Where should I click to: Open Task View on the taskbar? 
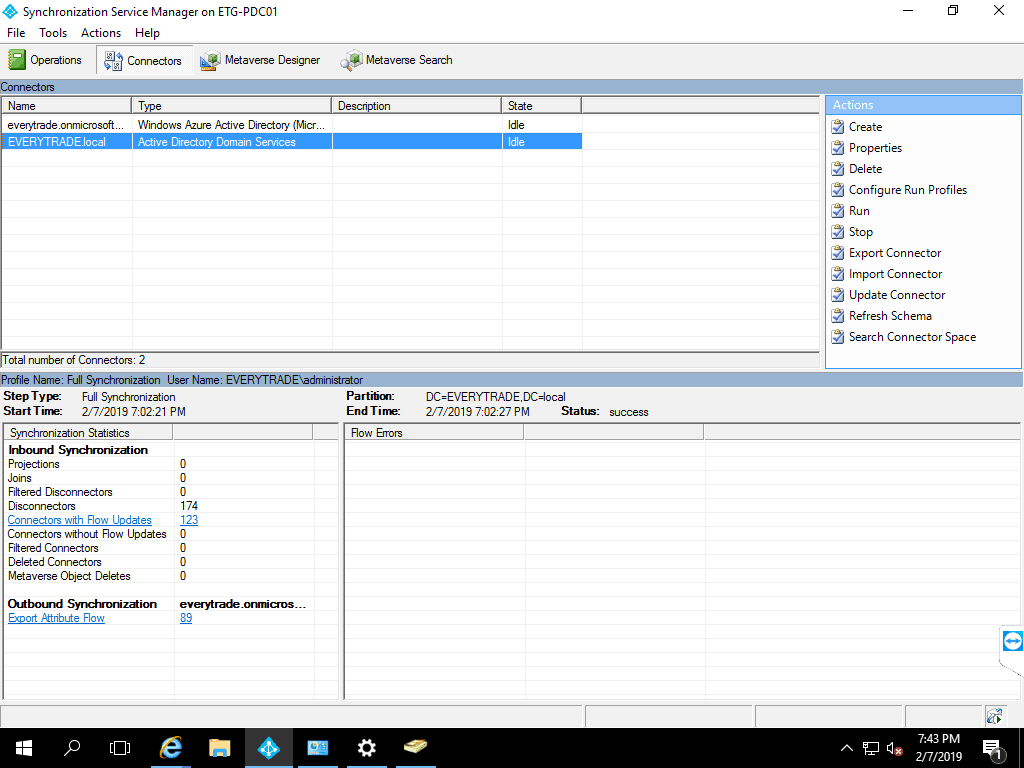point(120,748)
